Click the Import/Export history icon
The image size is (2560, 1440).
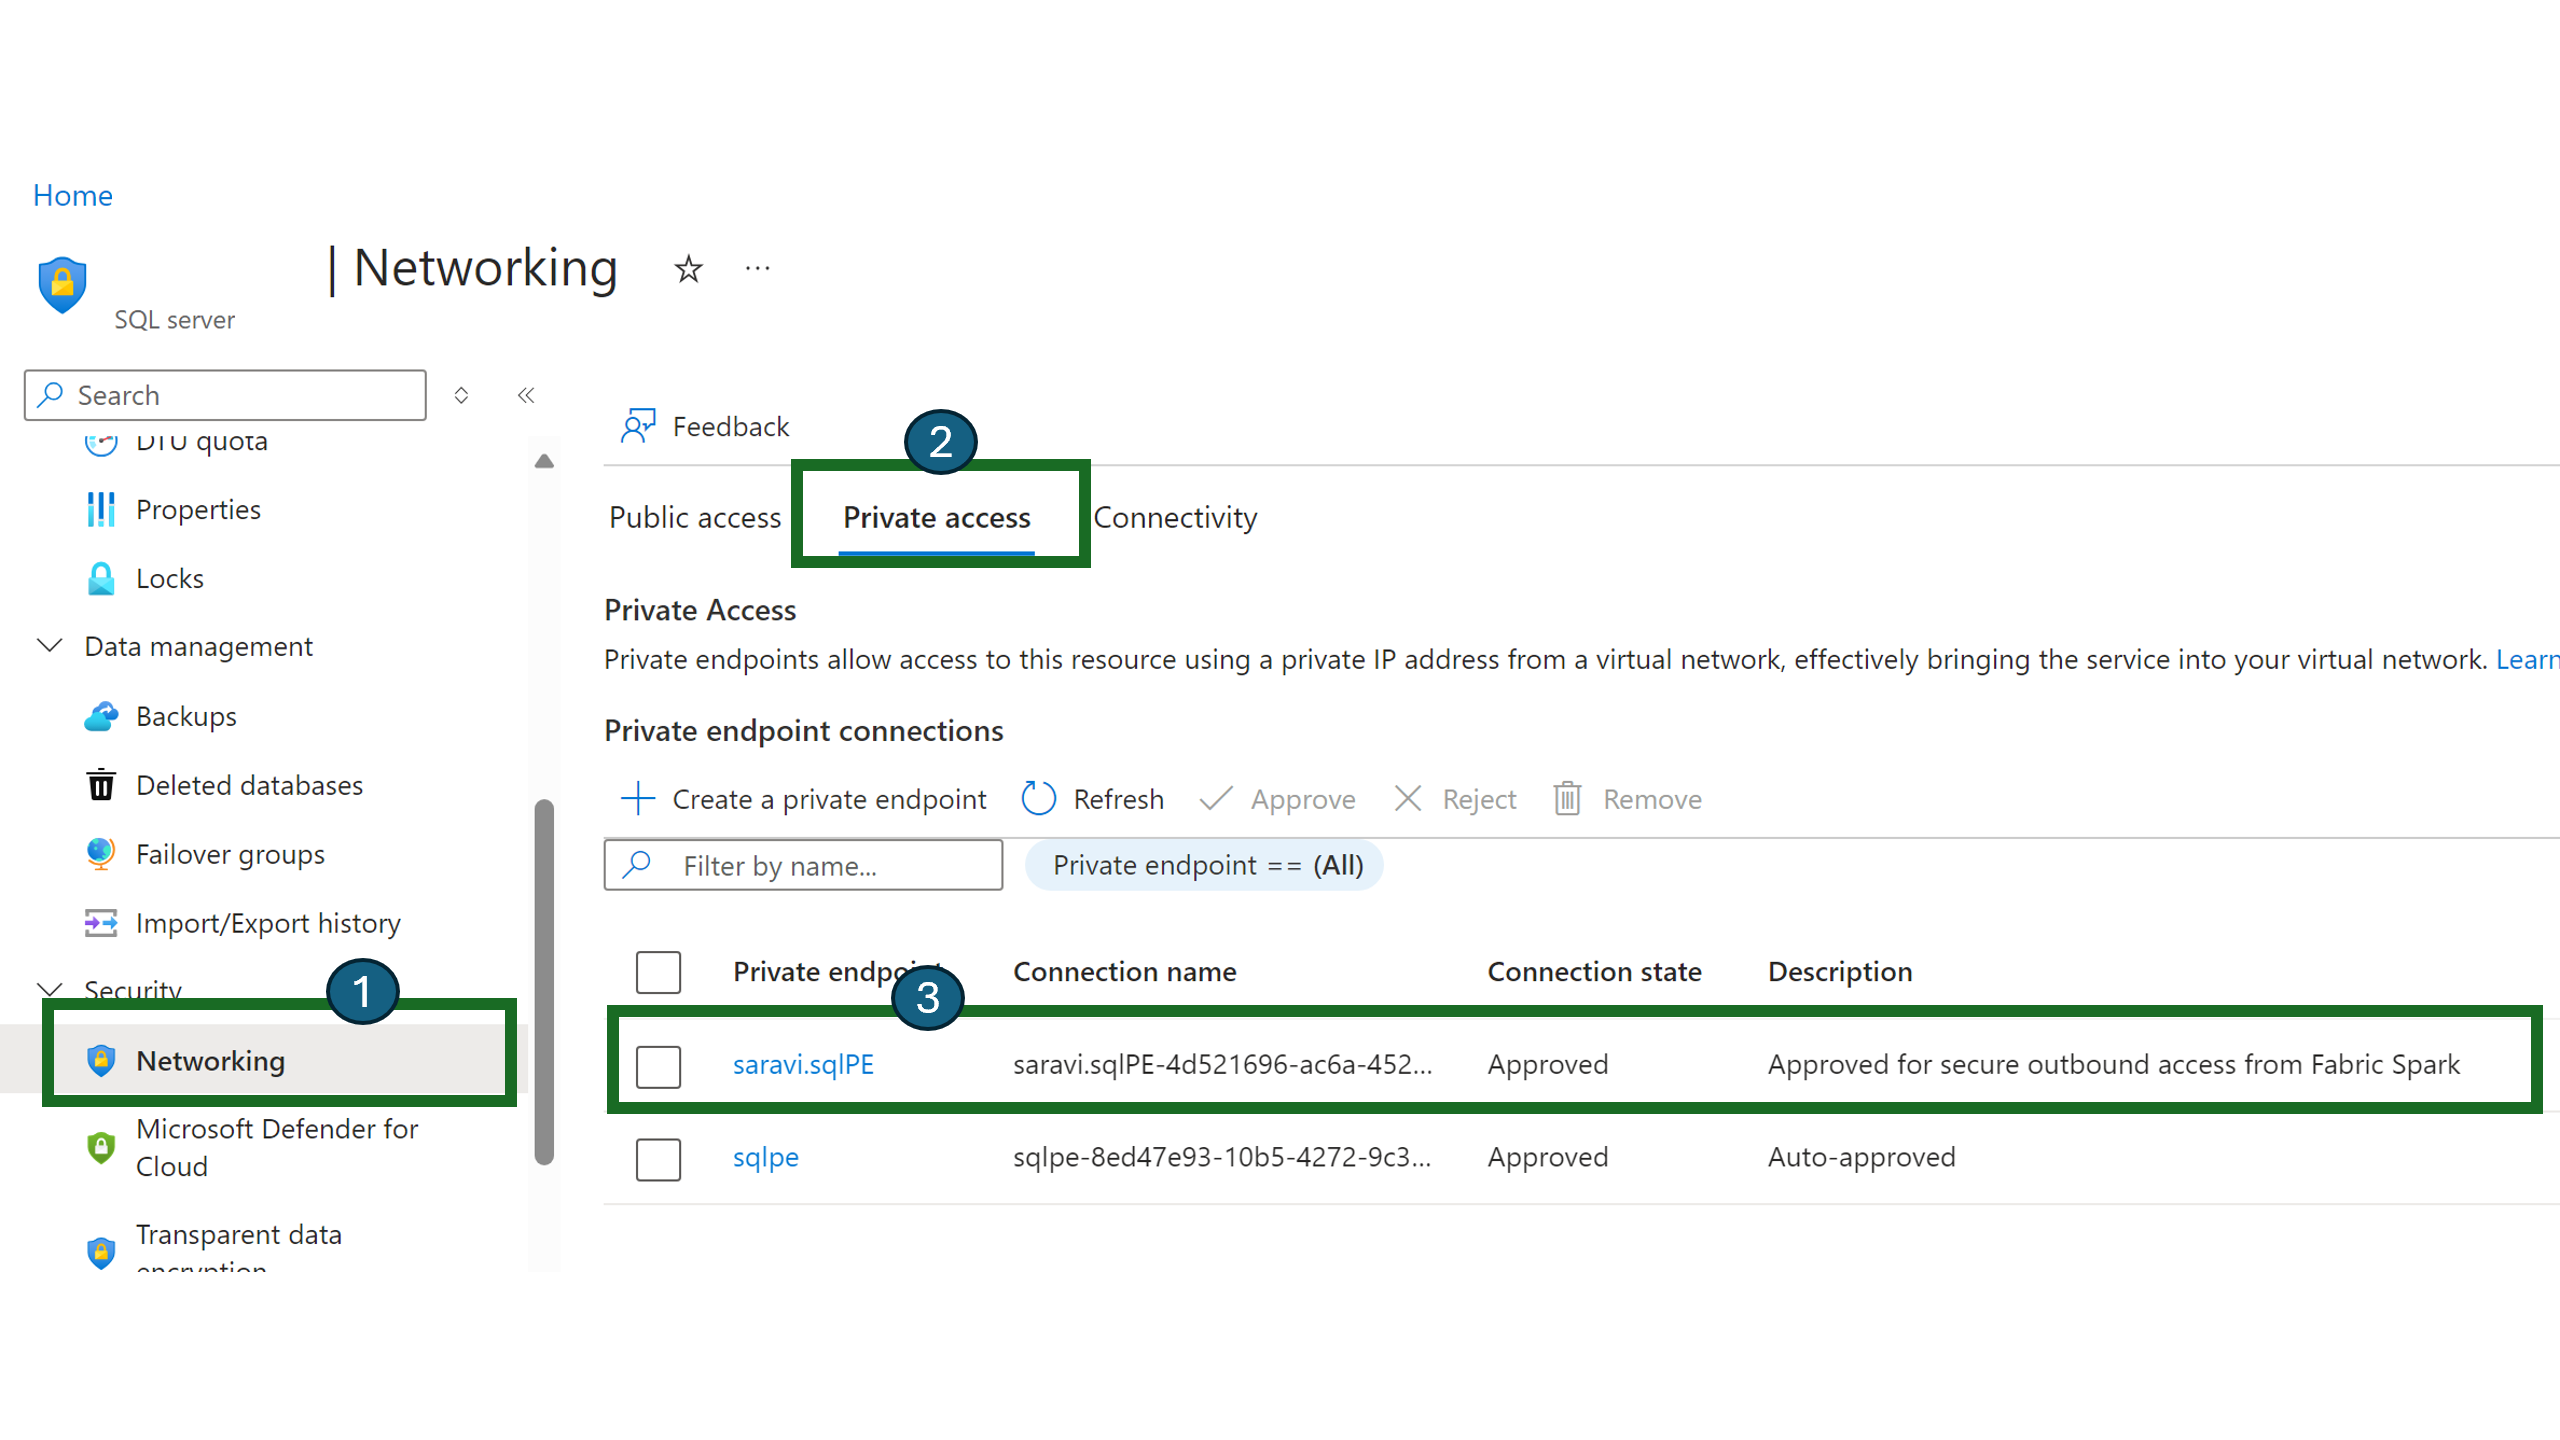click(x=98, y=923)
